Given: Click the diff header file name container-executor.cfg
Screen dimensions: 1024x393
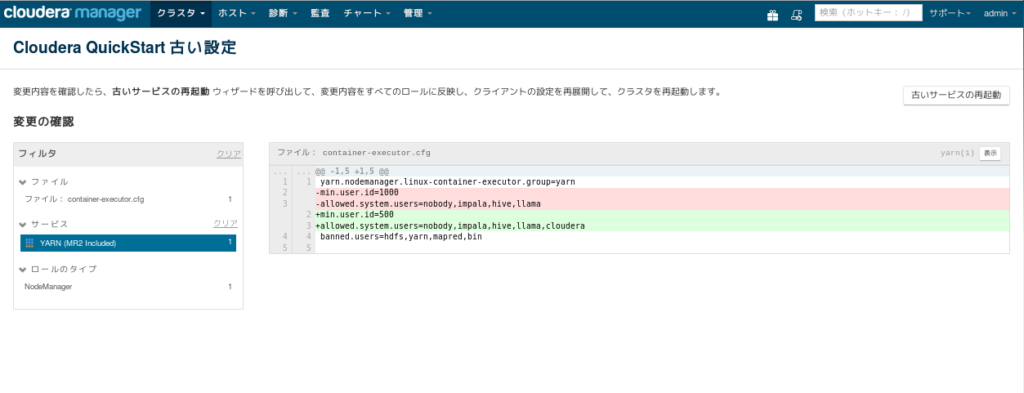Looking at the screenshot, I should click(x=376, y=153).
